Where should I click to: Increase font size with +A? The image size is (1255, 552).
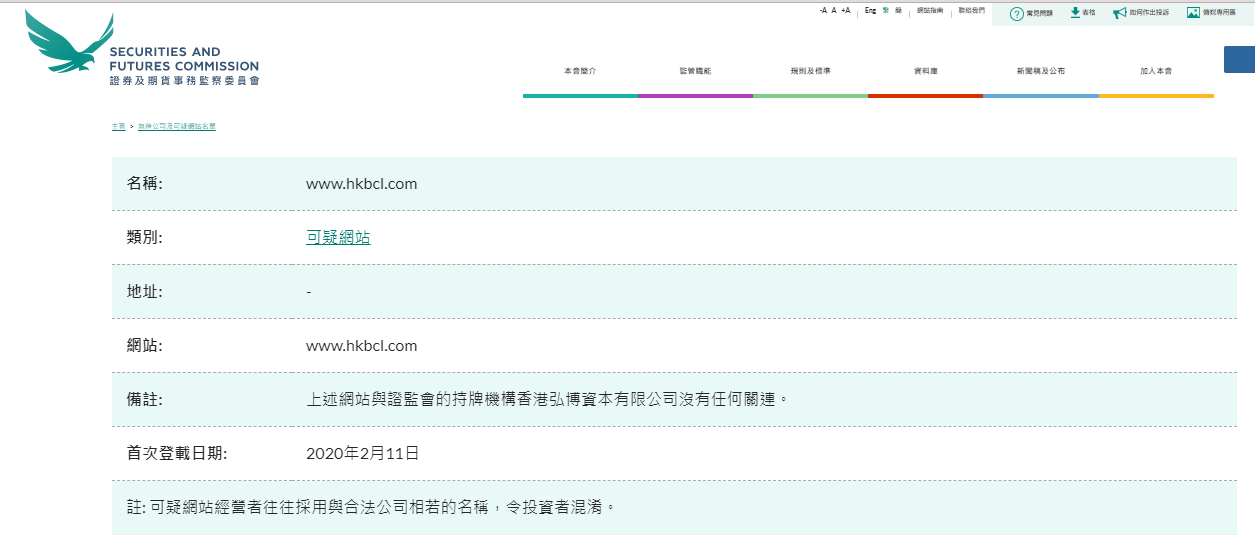coord(845,10)
